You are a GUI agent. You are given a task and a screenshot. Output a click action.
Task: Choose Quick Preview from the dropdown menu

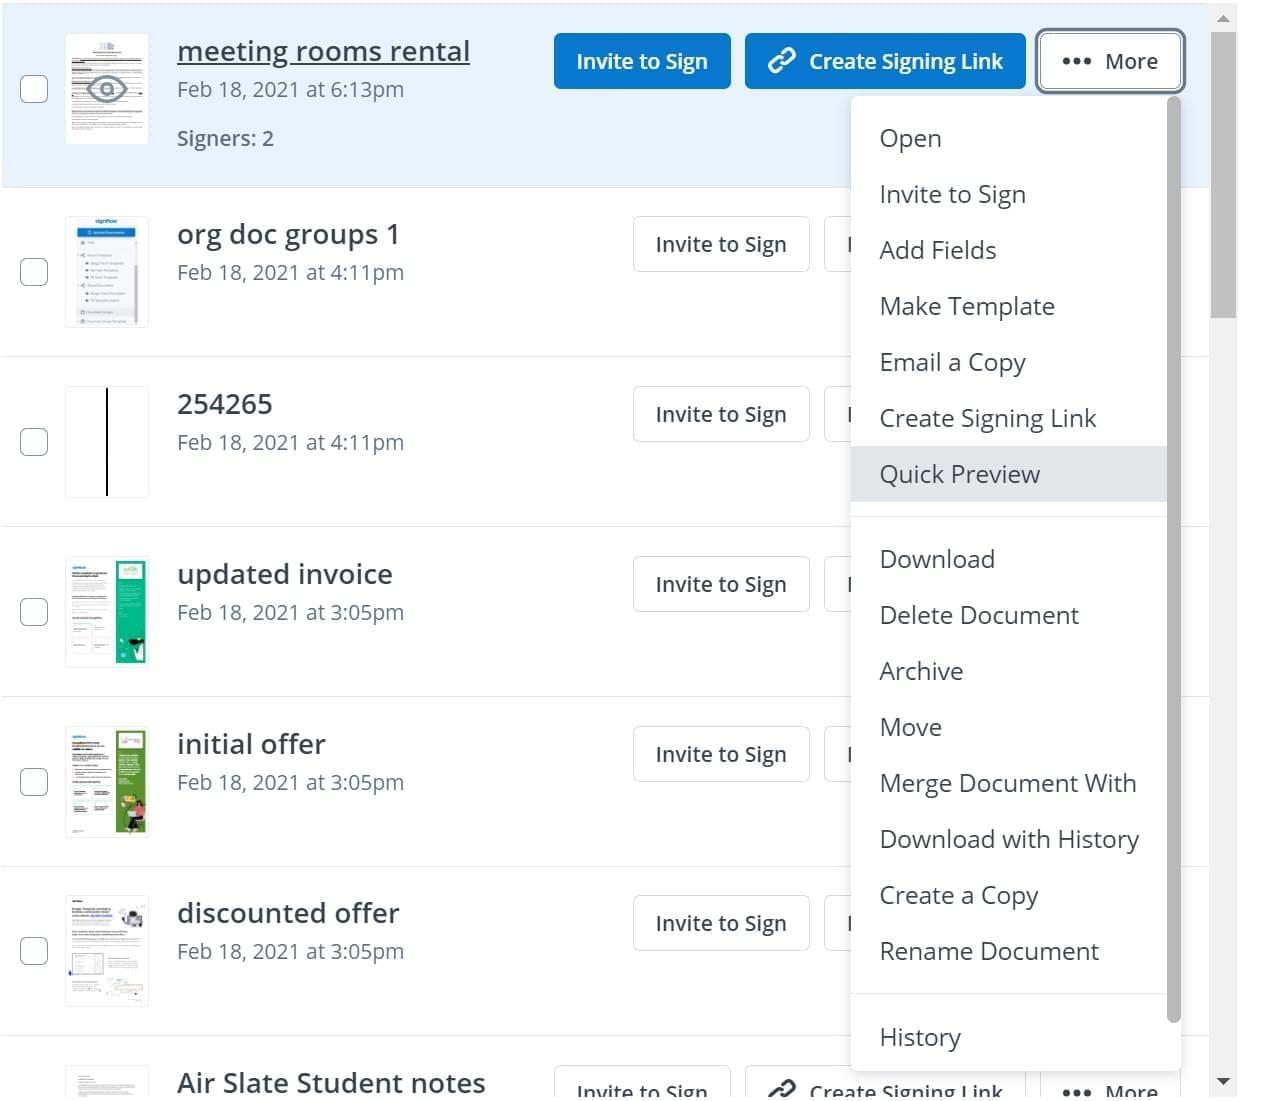959,474
